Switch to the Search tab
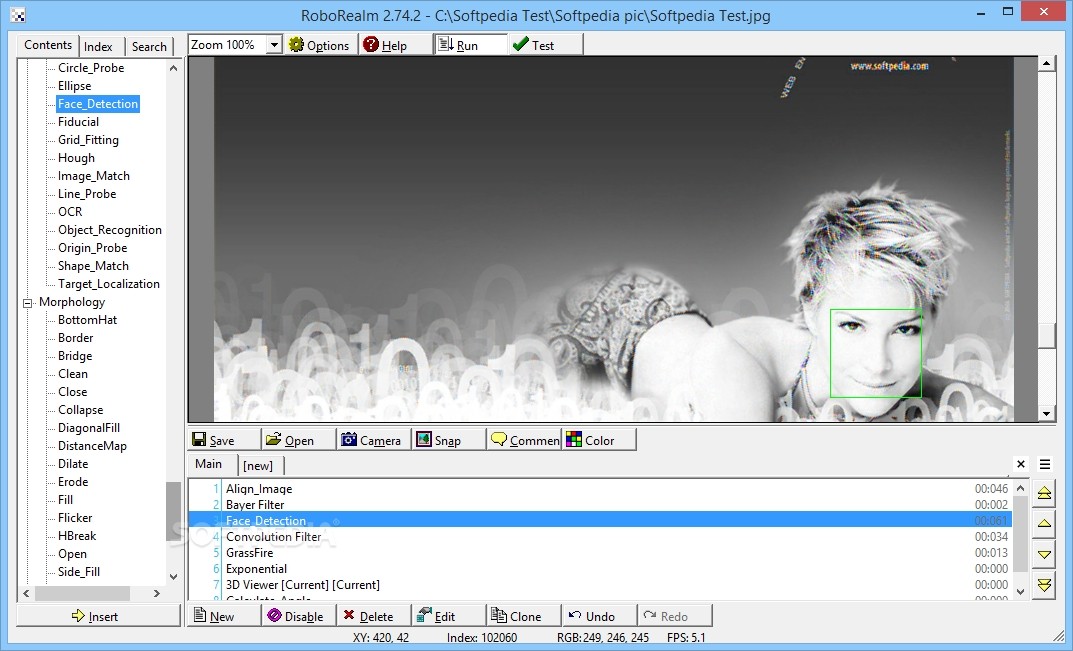The height and width of the screenshot is (651, 1073). click(149, 47)
